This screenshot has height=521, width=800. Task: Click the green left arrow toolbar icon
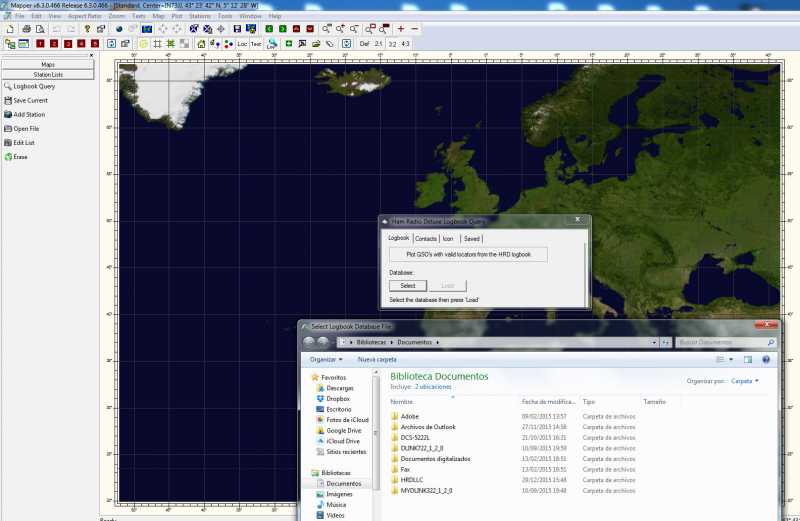point(269,29)
